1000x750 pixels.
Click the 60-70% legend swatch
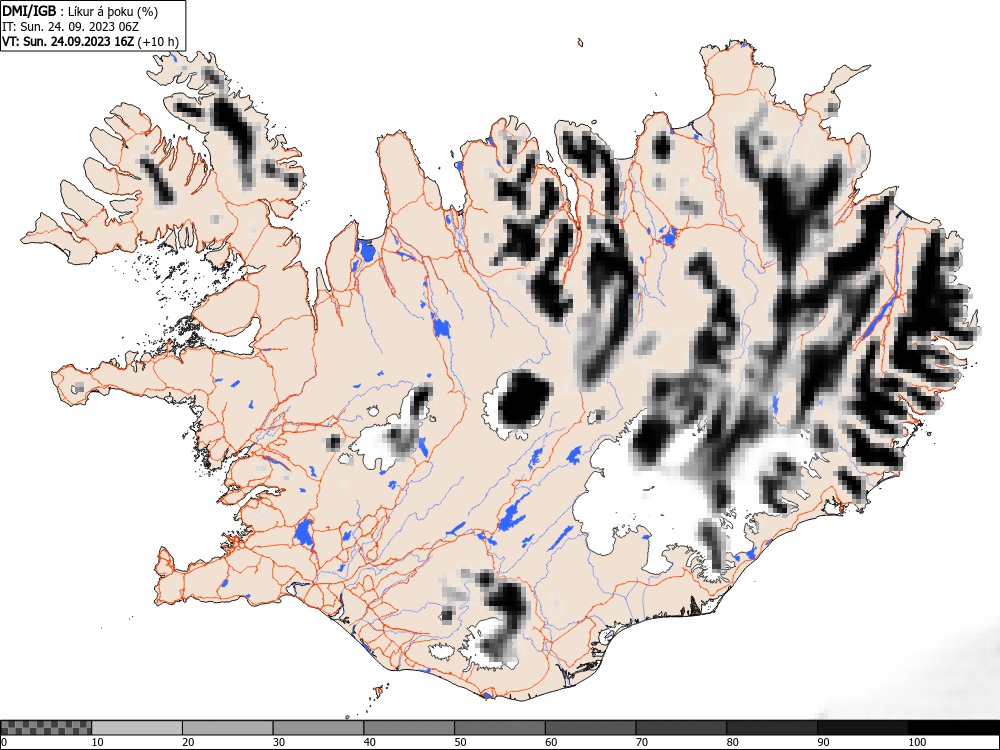tap(590, 728)
